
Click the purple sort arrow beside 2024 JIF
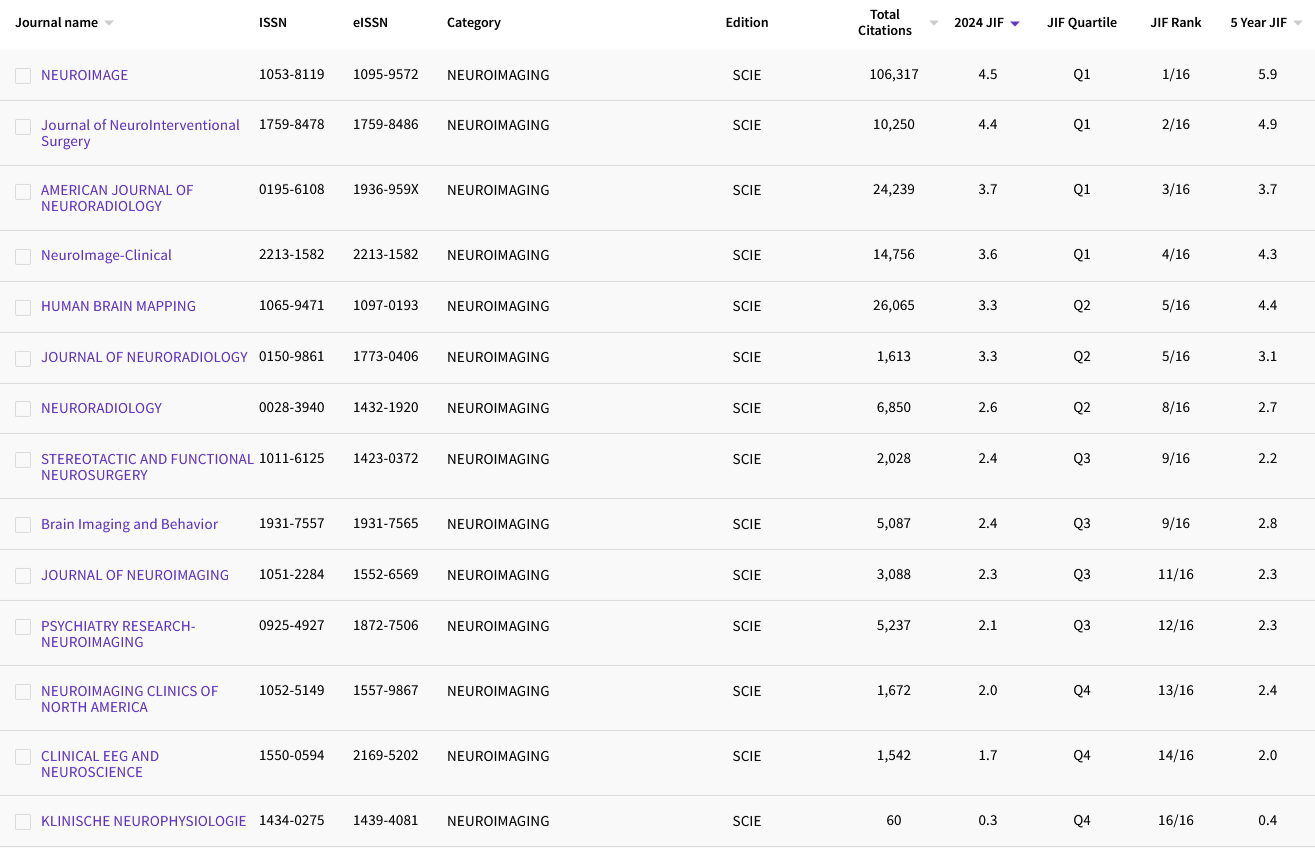click(x=1015, y=23)
